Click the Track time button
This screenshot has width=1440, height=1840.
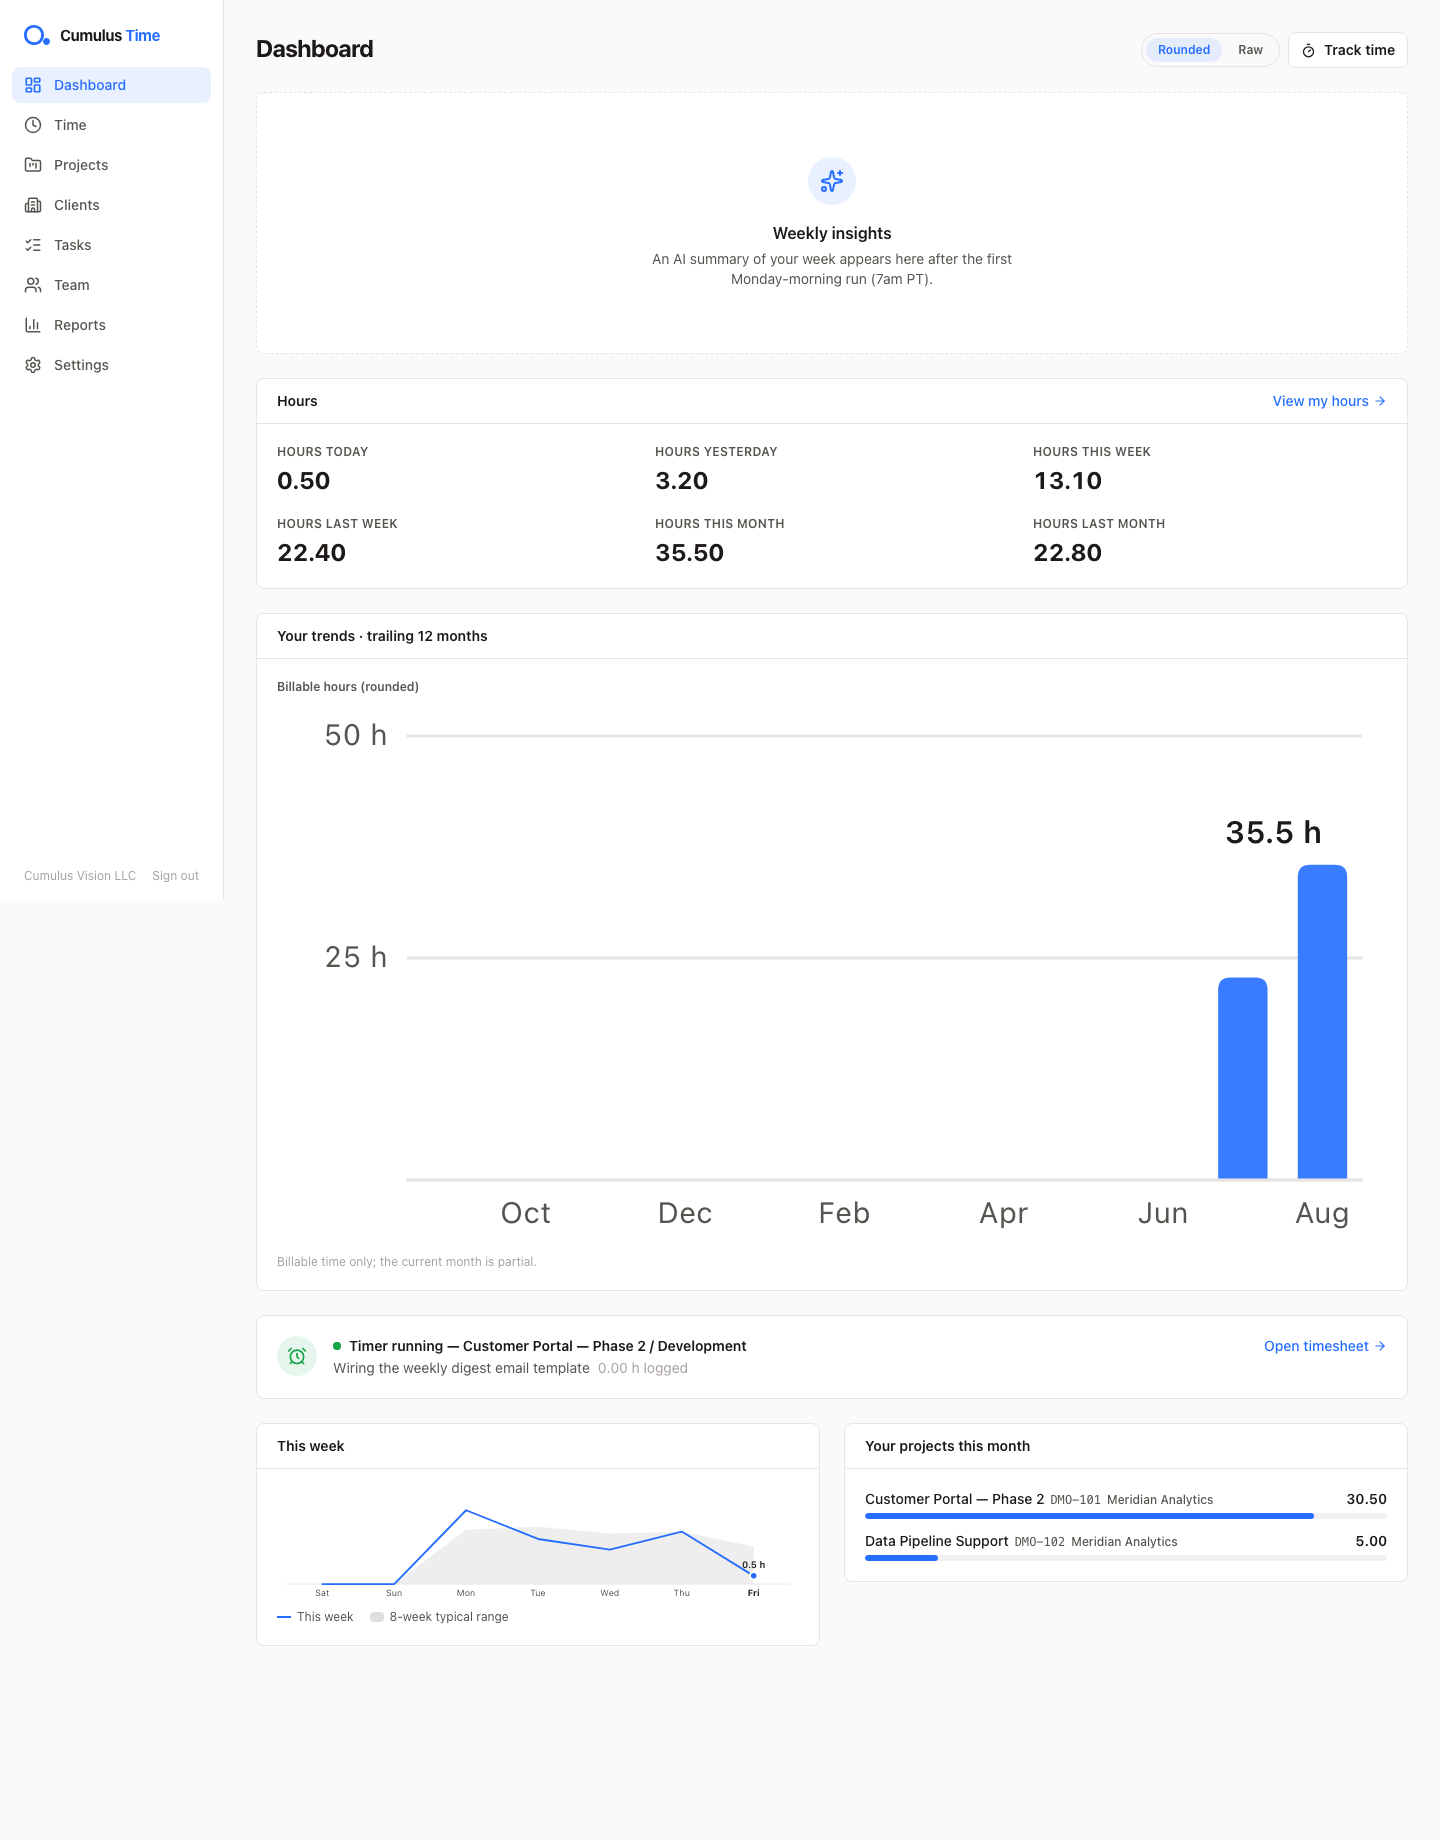tap(1347, 50)
